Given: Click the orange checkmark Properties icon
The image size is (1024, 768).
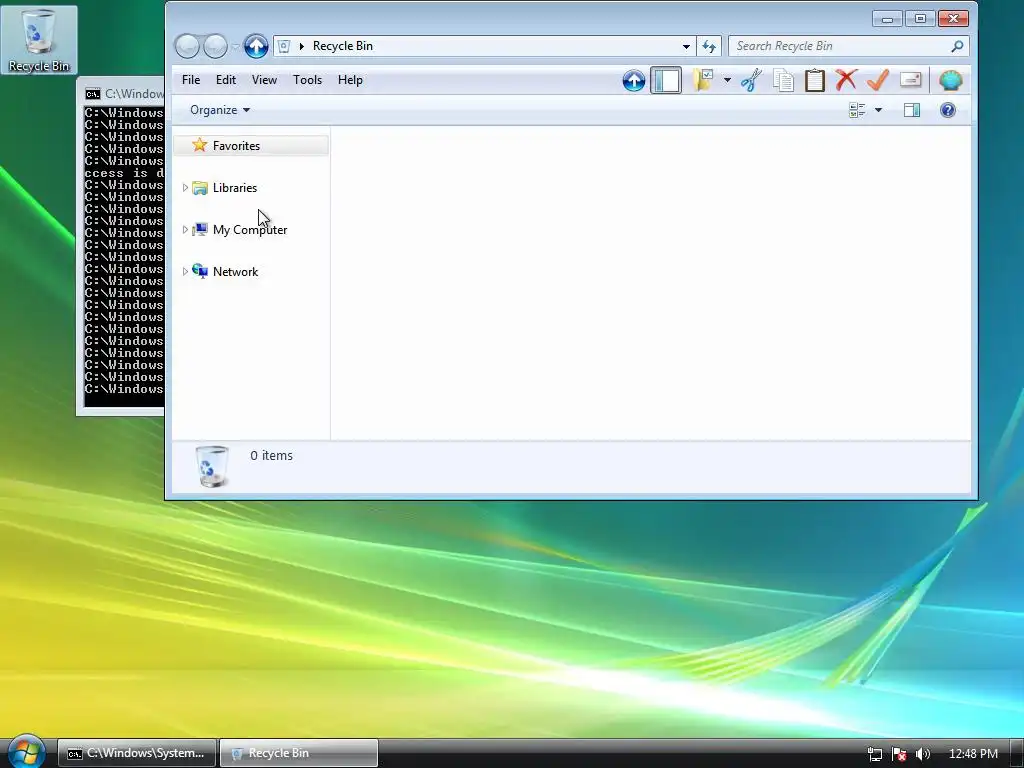Looking at the screenshot, I should [x=878, y=80].
